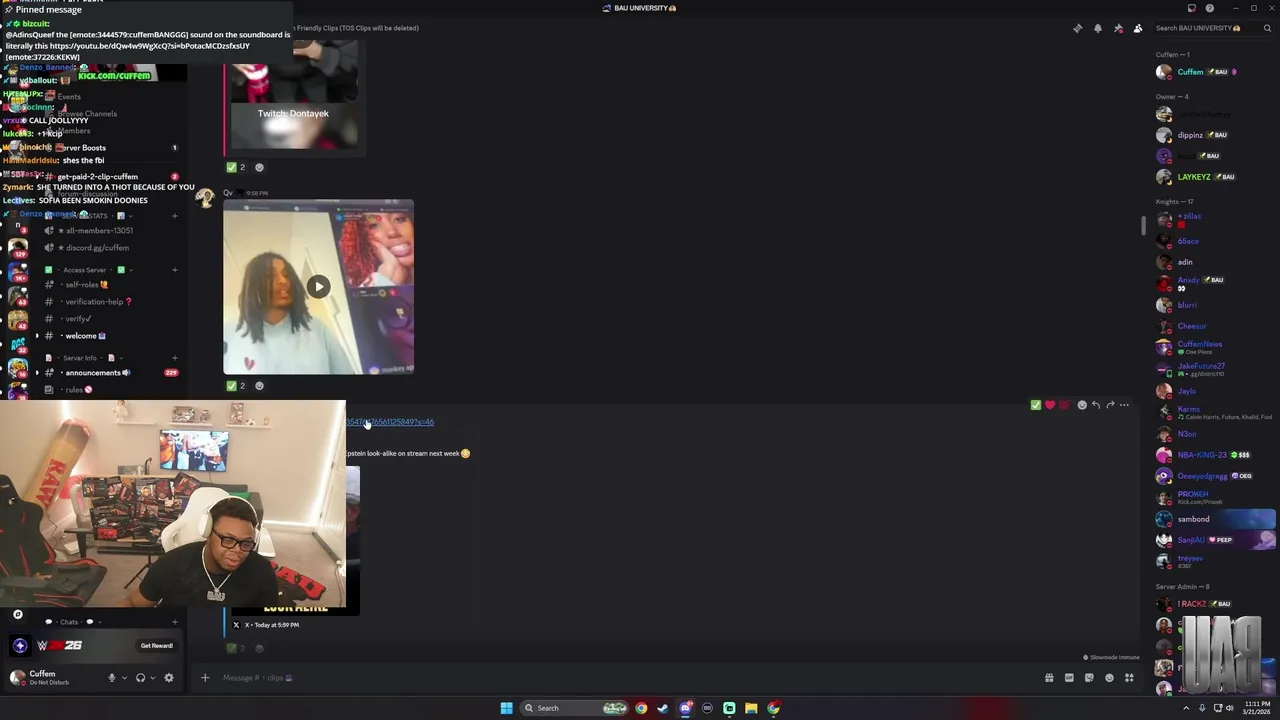Open the x.com link in the message

point(390,422)
